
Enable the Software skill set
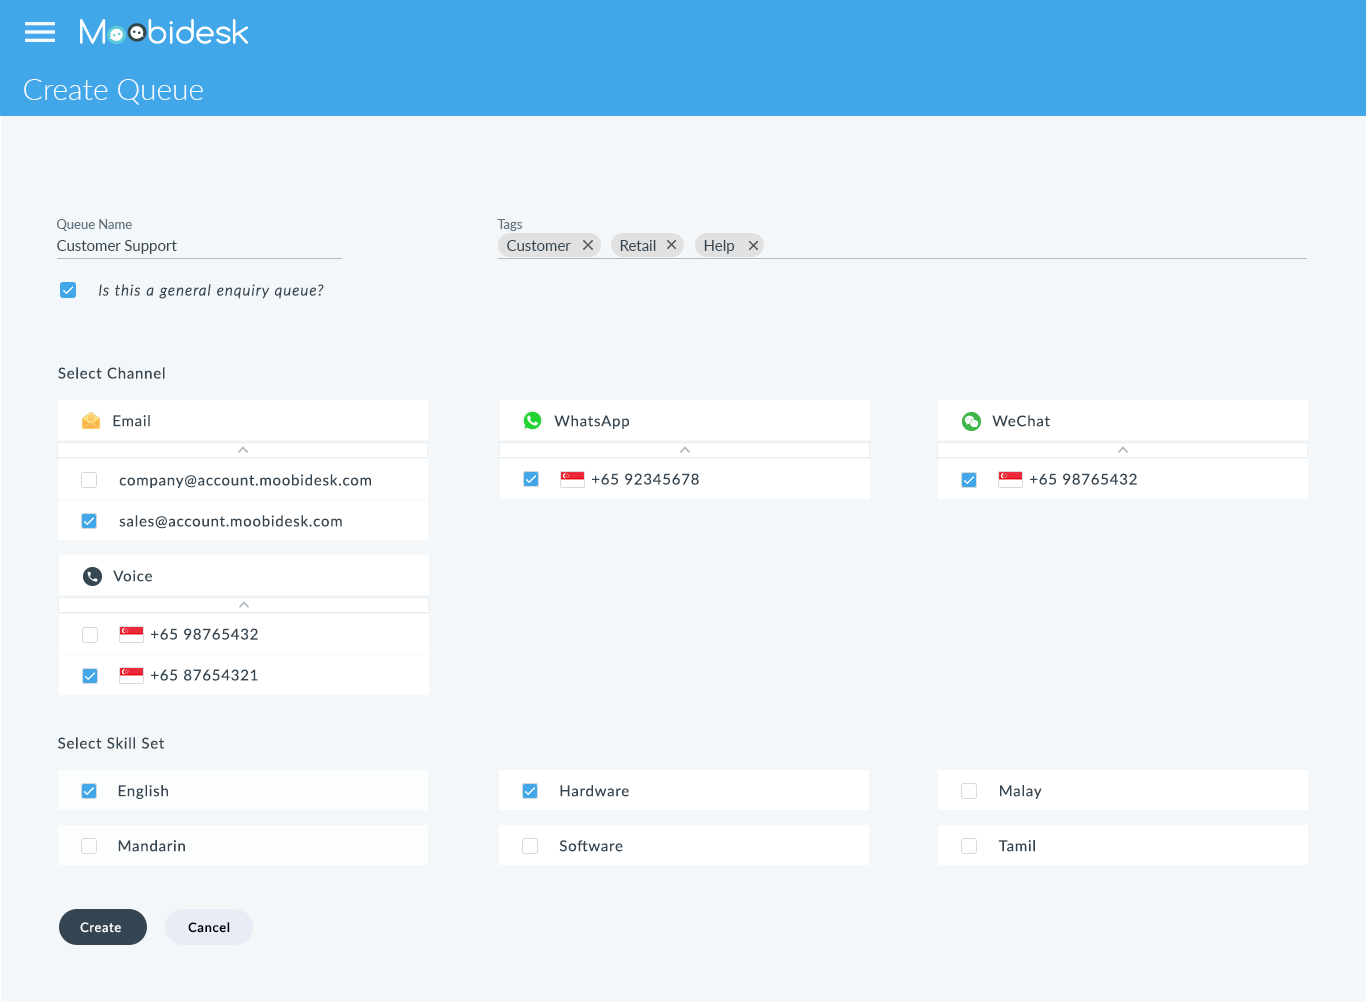tap(530, 846)
